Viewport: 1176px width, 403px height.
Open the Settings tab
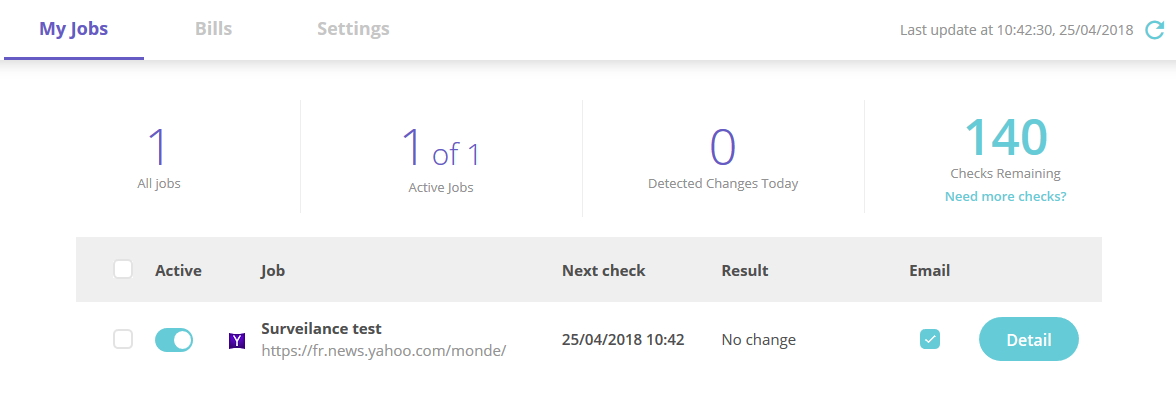tap(353, 29)
